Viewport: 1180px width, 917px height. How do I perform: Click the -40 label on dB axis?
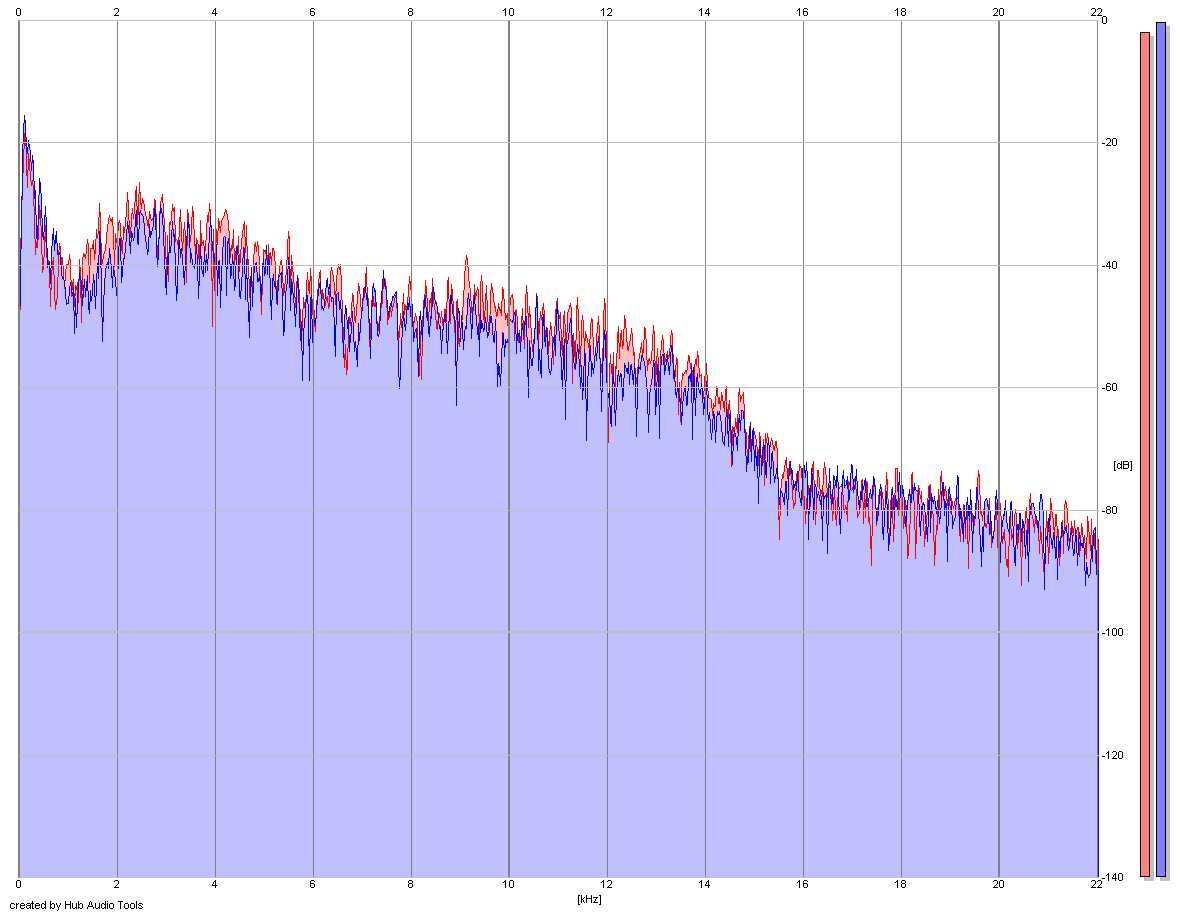click(1109, 266)
